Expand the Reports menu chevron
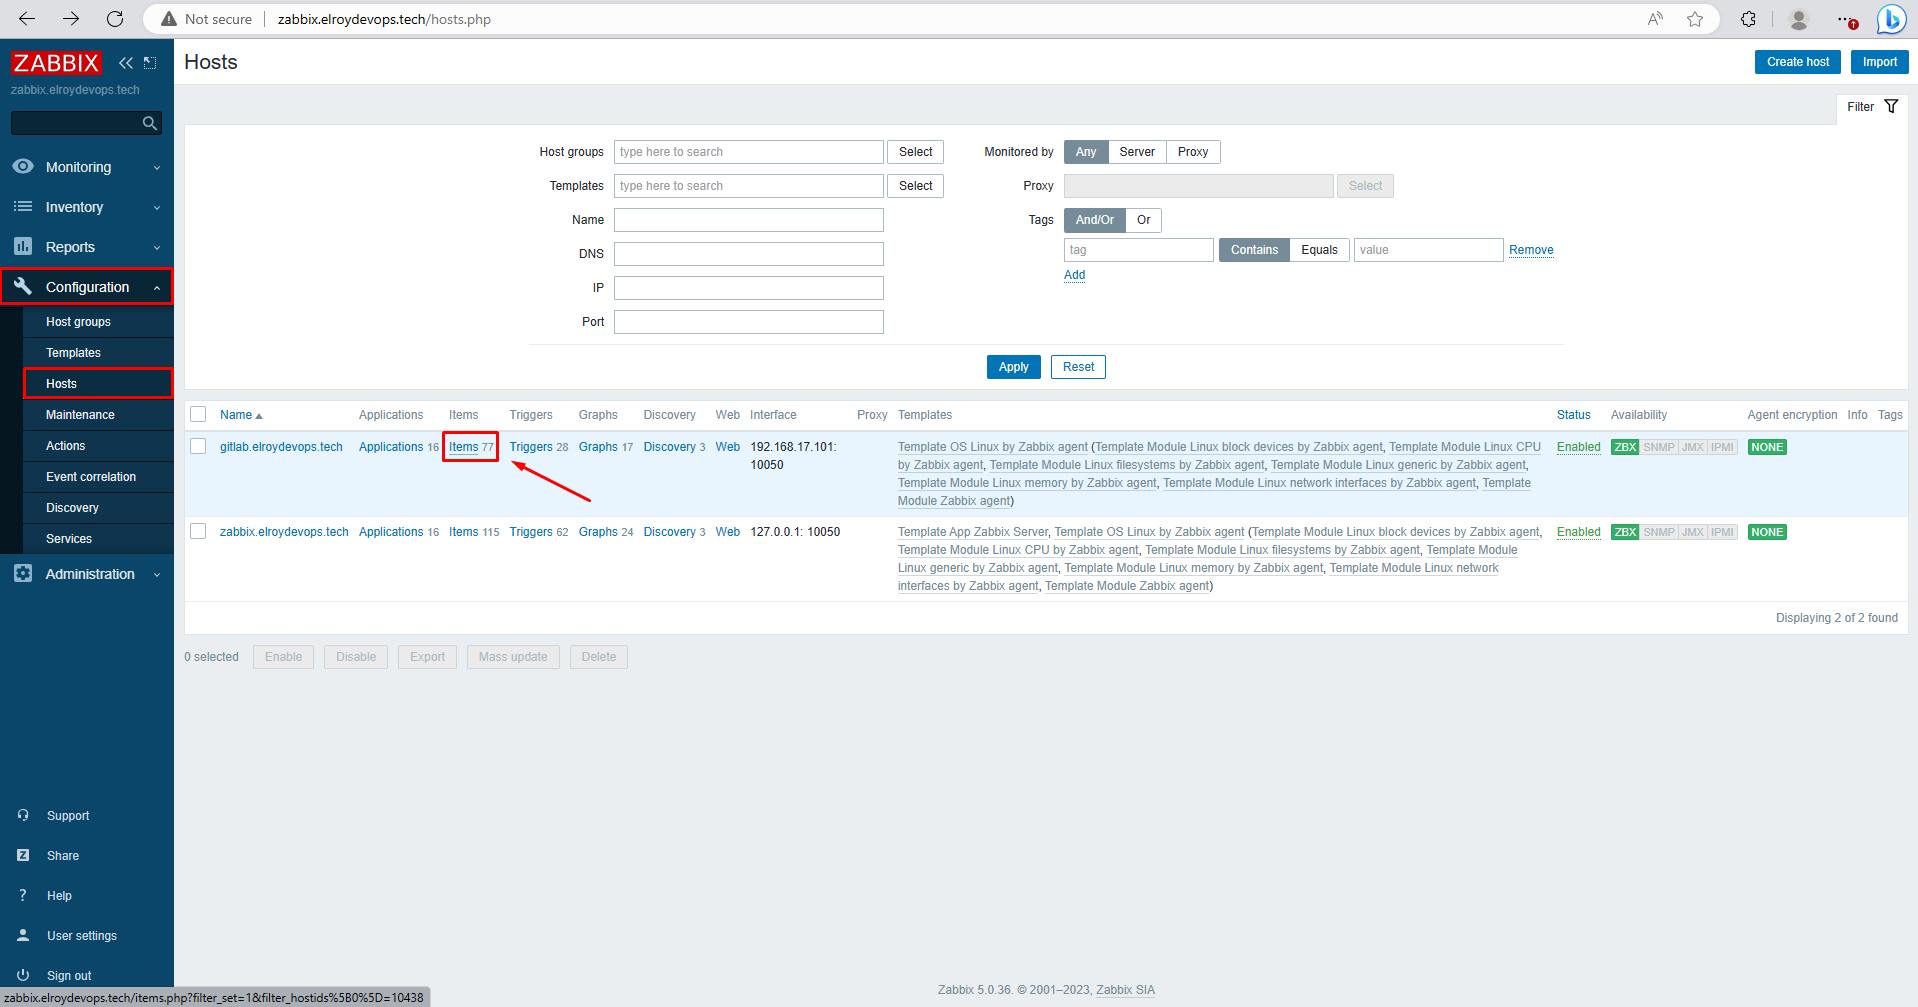The image size is (1918, 1007). 157,248
